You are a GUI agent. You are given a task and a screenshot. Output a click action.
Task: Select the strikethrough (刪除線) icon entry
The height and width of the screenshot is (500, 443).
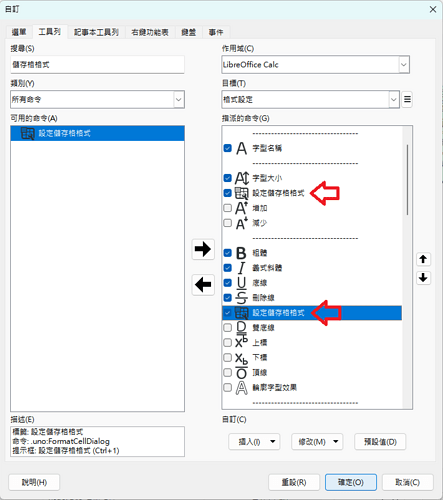pos(241,298)
